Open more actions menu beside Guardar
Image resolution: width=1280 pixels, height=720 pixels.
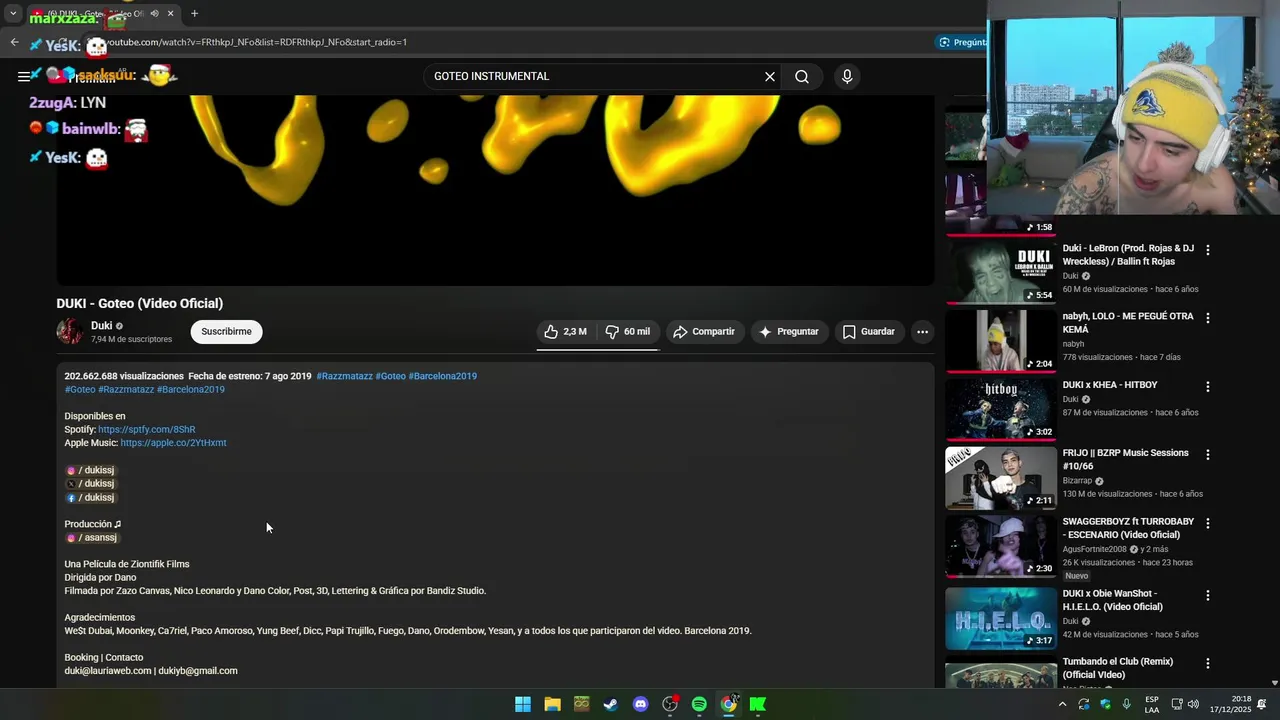[922, 331]
